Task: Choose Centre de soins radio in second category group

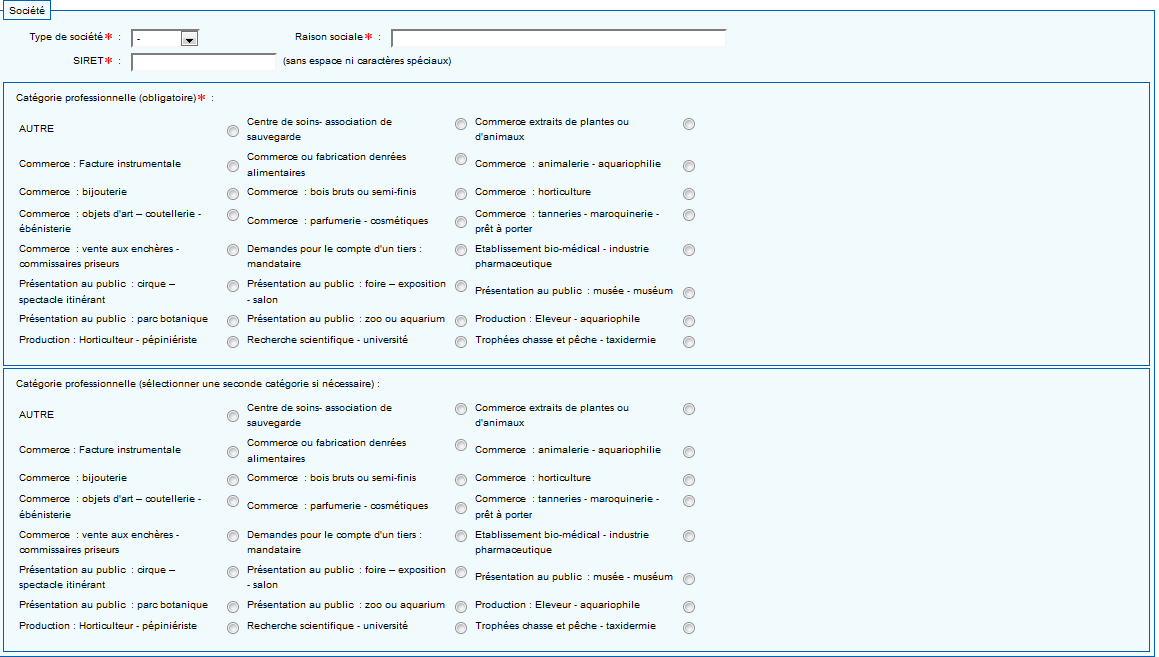Action: (x=460, y=409)
